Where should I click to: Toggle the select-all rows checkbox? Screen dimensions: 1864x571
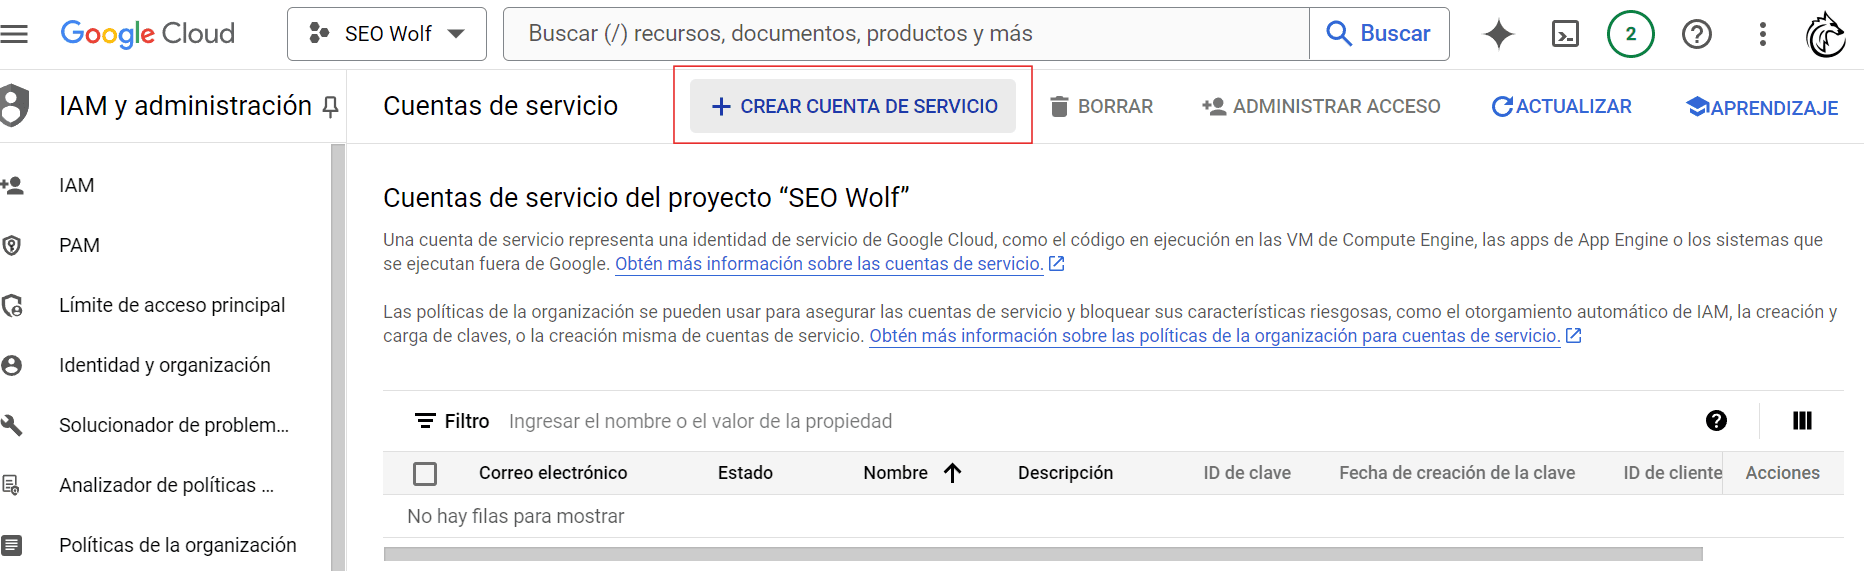(x=425, y=473)
